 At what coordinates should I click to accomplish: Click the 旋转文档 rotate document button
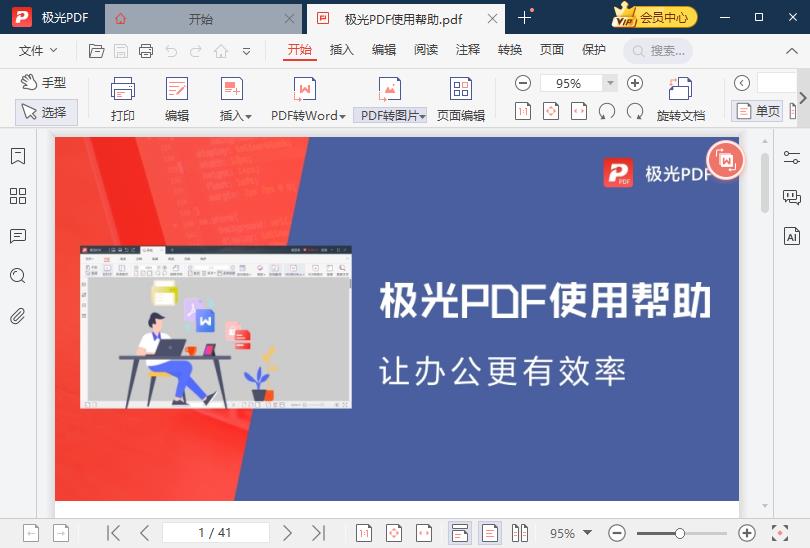[680, 99]
